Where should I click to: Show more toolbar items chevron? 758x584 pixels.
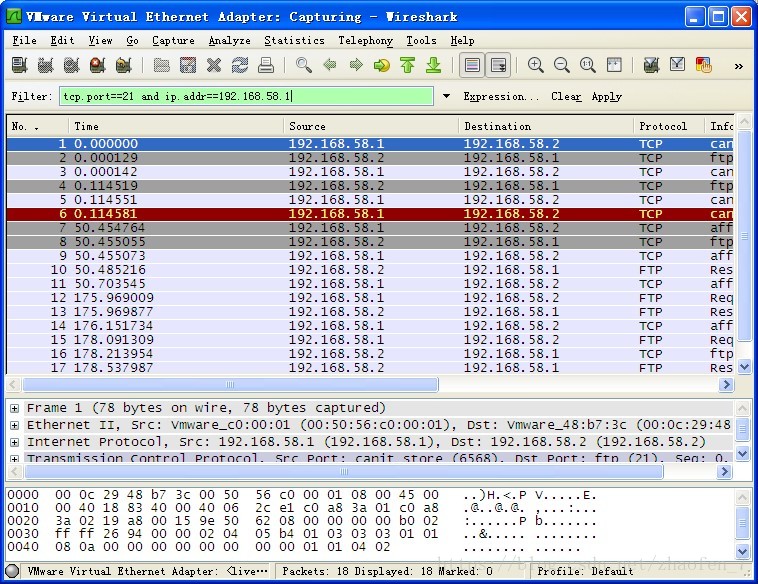click(x=739, y=66)
